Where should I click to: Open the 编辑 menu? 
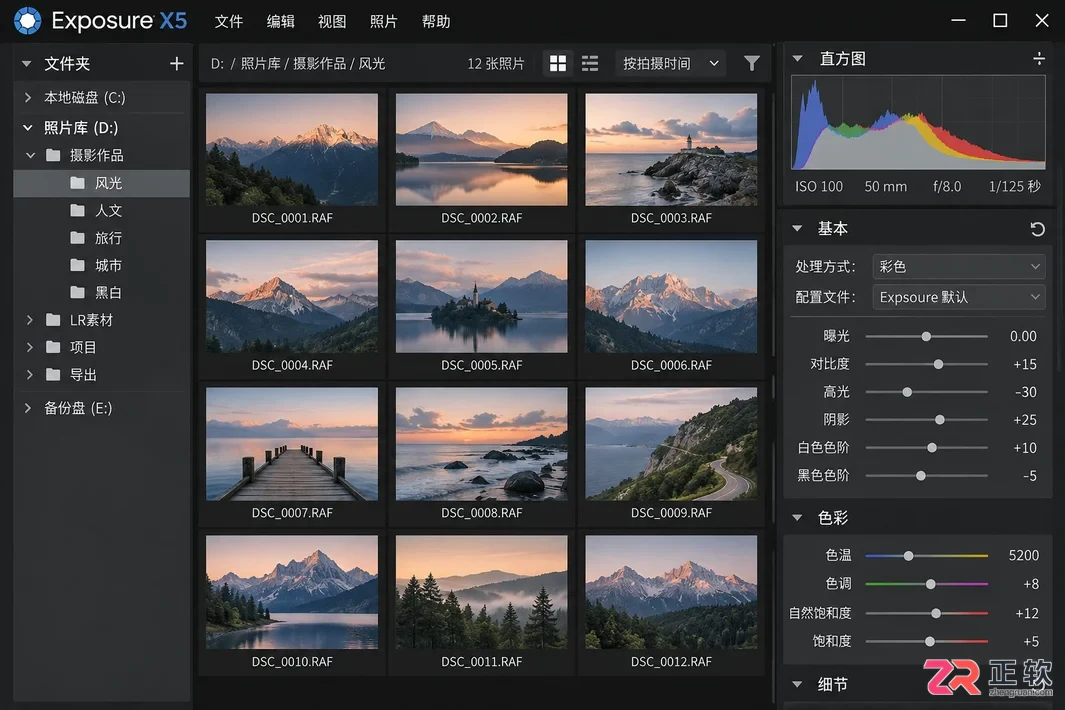pyautogui.click(x=281, y=21)
